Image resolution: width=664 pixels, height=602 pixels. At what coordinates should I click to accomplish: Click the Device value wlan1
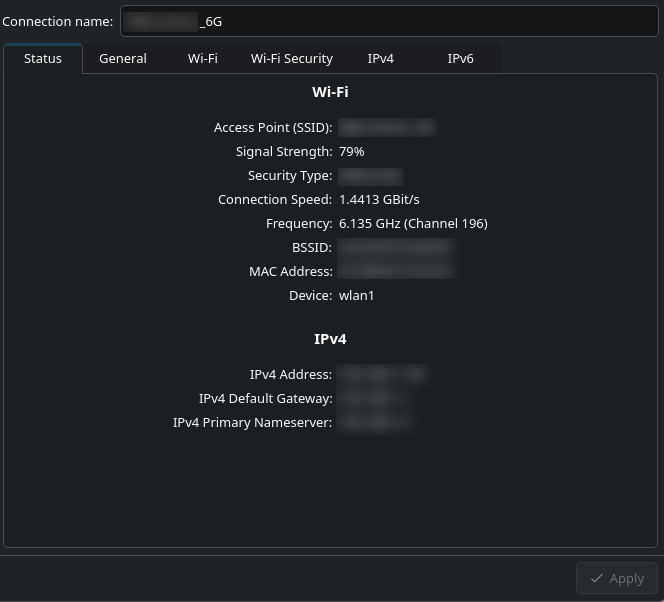tap(357, 296)
